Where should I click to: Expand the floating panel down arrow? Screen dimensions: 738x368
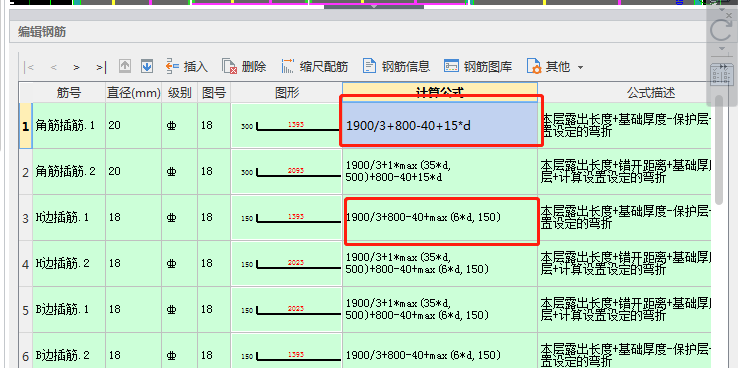click(x=721, y=49)
